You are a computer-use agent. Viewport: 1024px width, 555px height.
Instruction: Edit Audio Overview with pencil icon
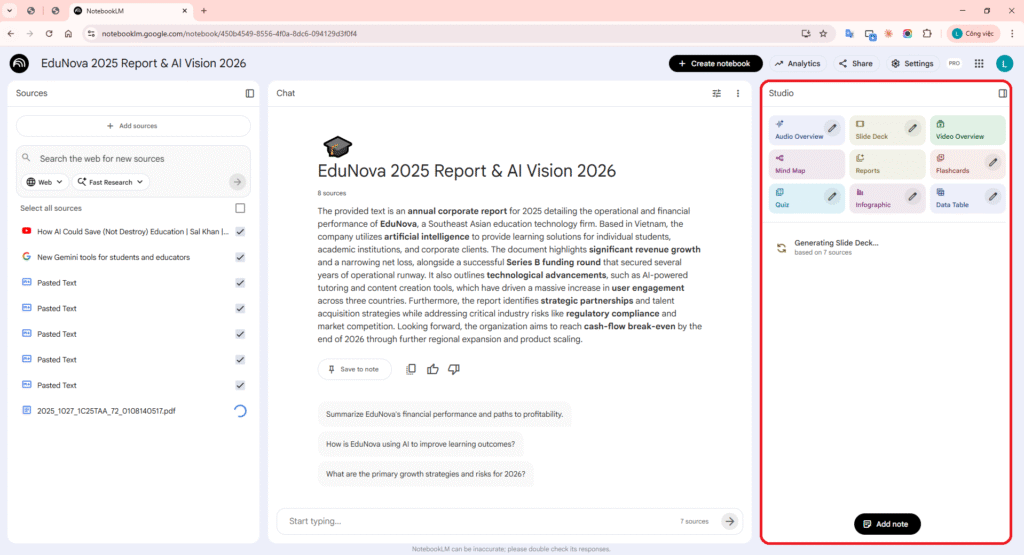tap(832, 128)
